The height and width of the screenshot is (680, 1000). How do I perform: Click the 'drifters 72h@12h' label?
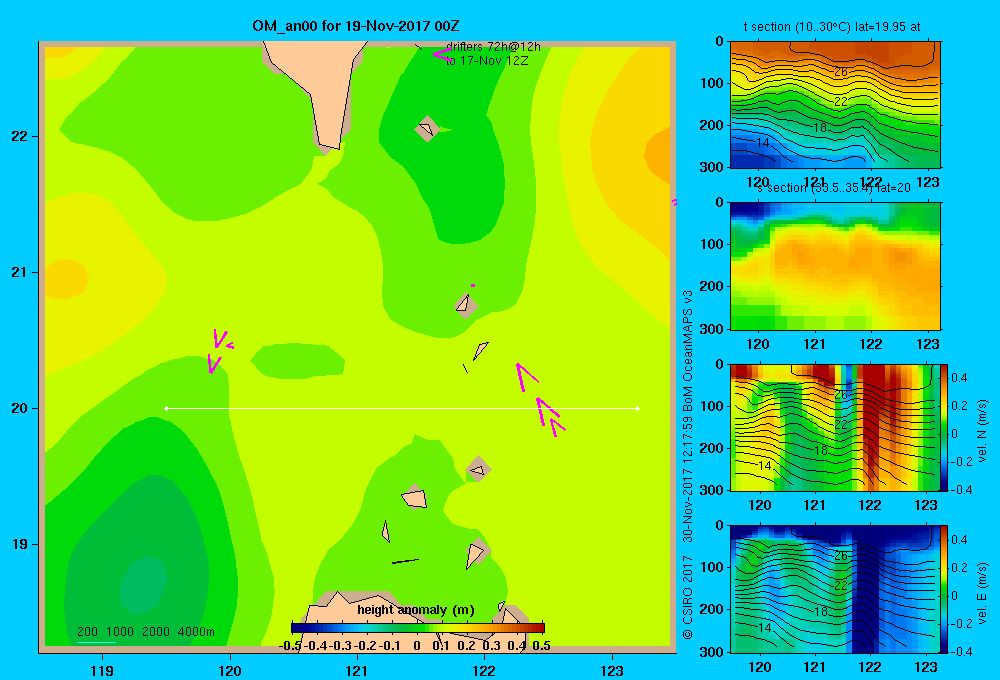pos(493,47)
